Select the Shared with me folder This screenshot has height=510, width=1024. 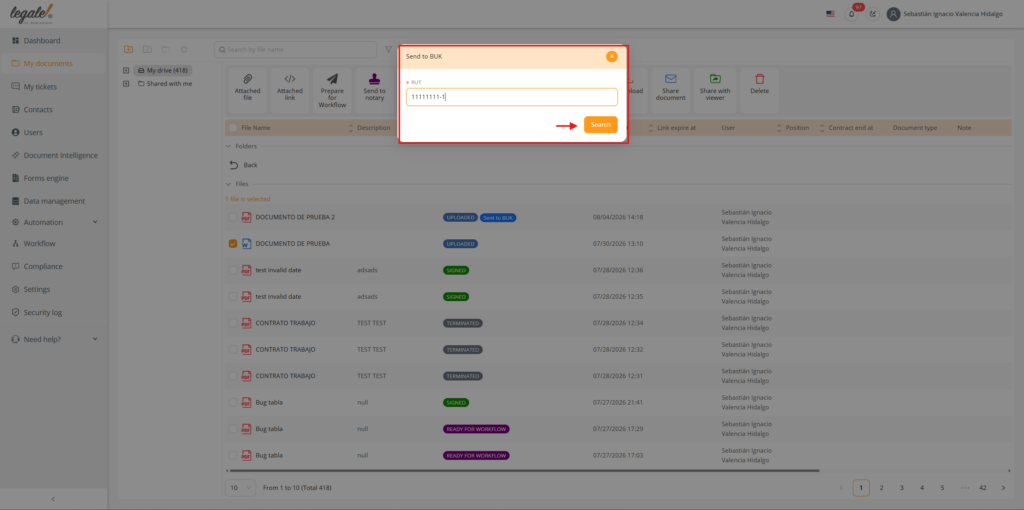(165, 84)
